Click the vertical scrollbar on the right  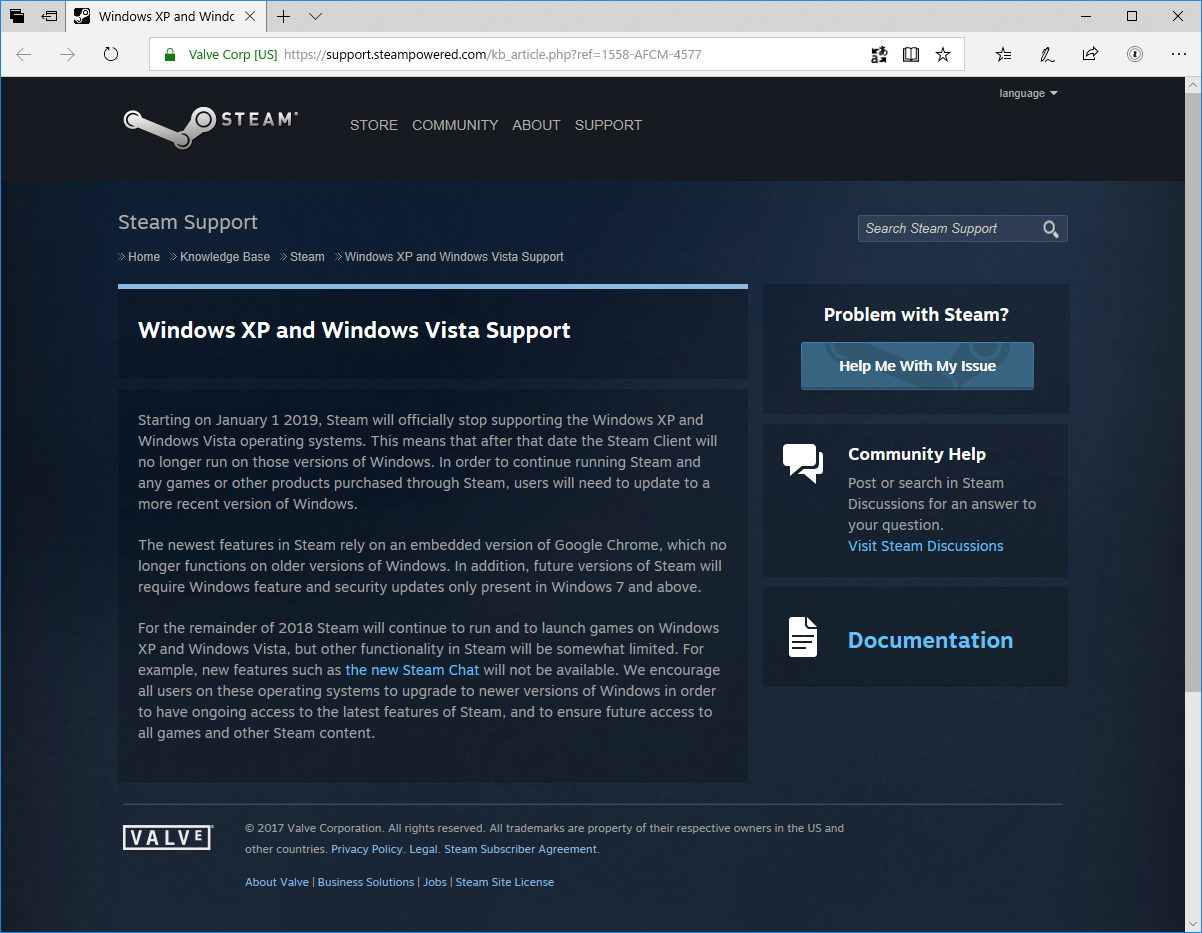pos(1194,400)
